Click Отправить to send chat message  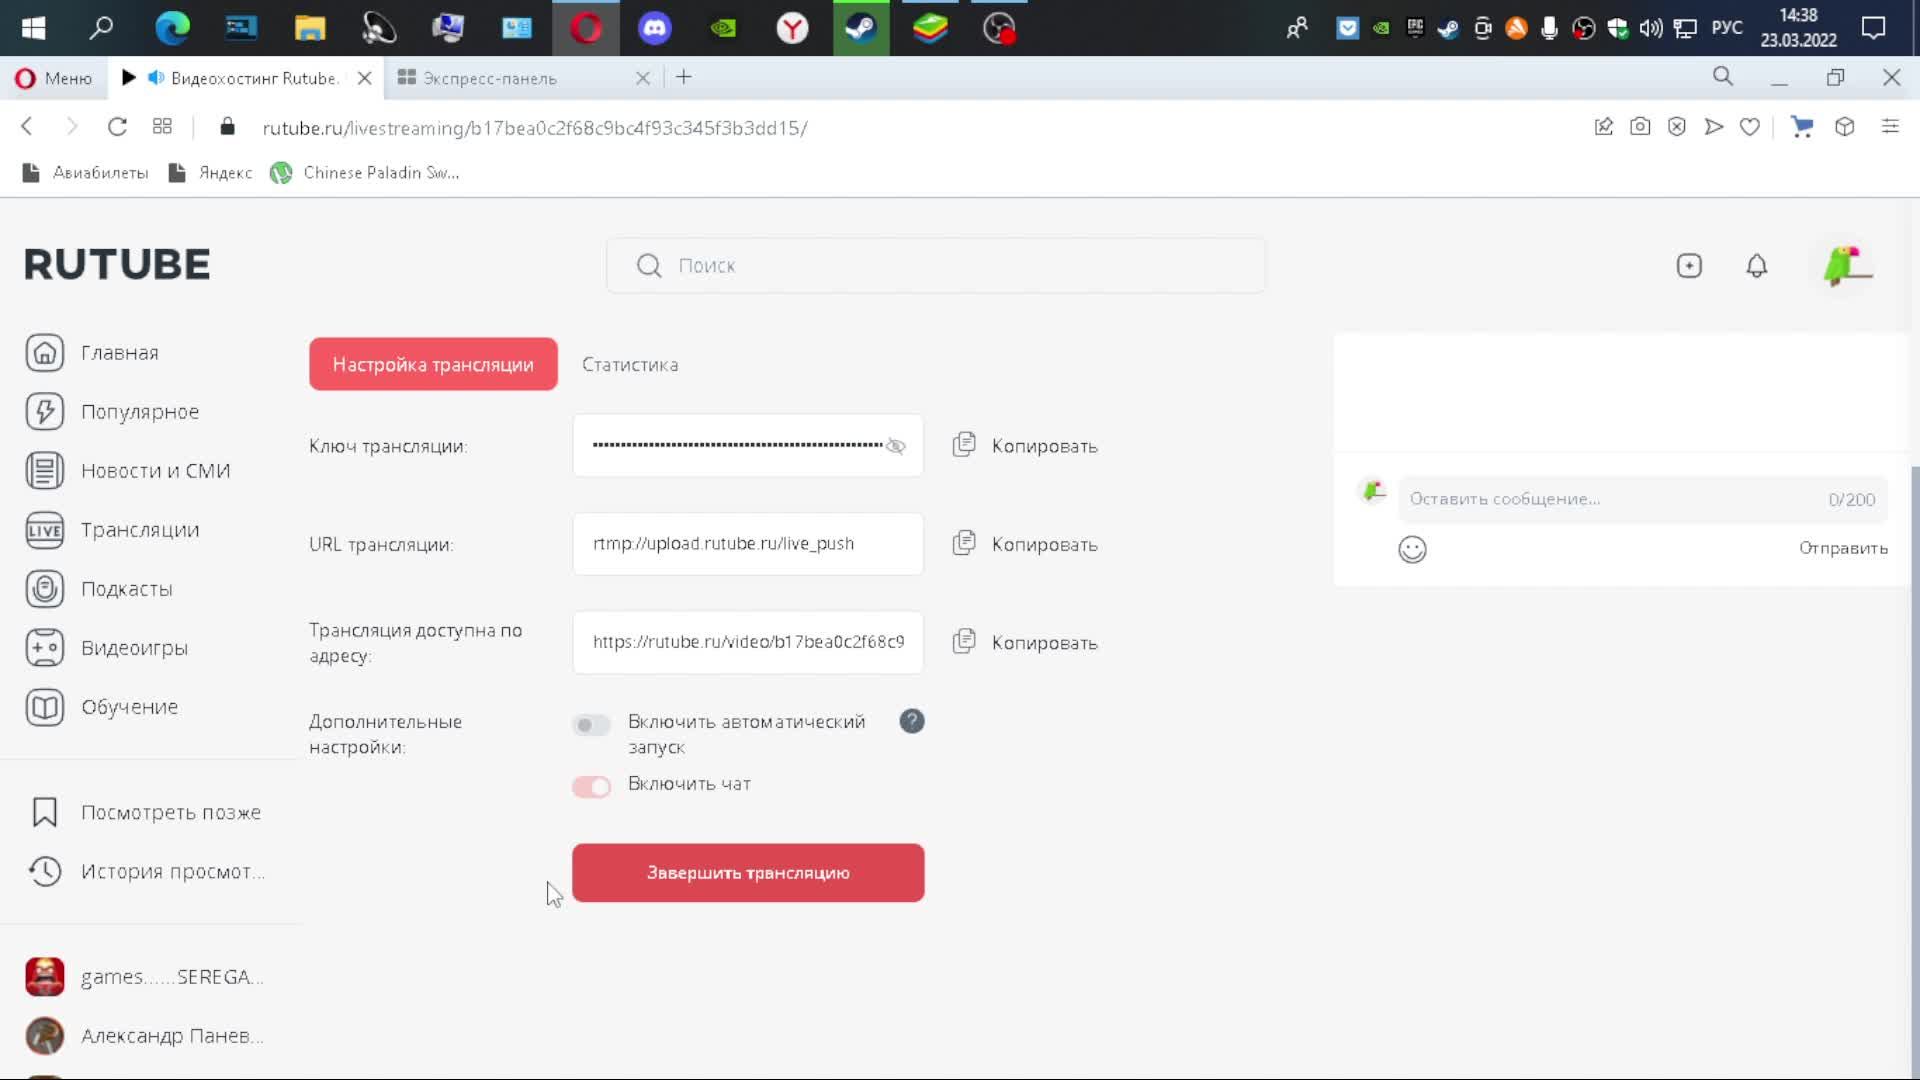(1843, 548)
